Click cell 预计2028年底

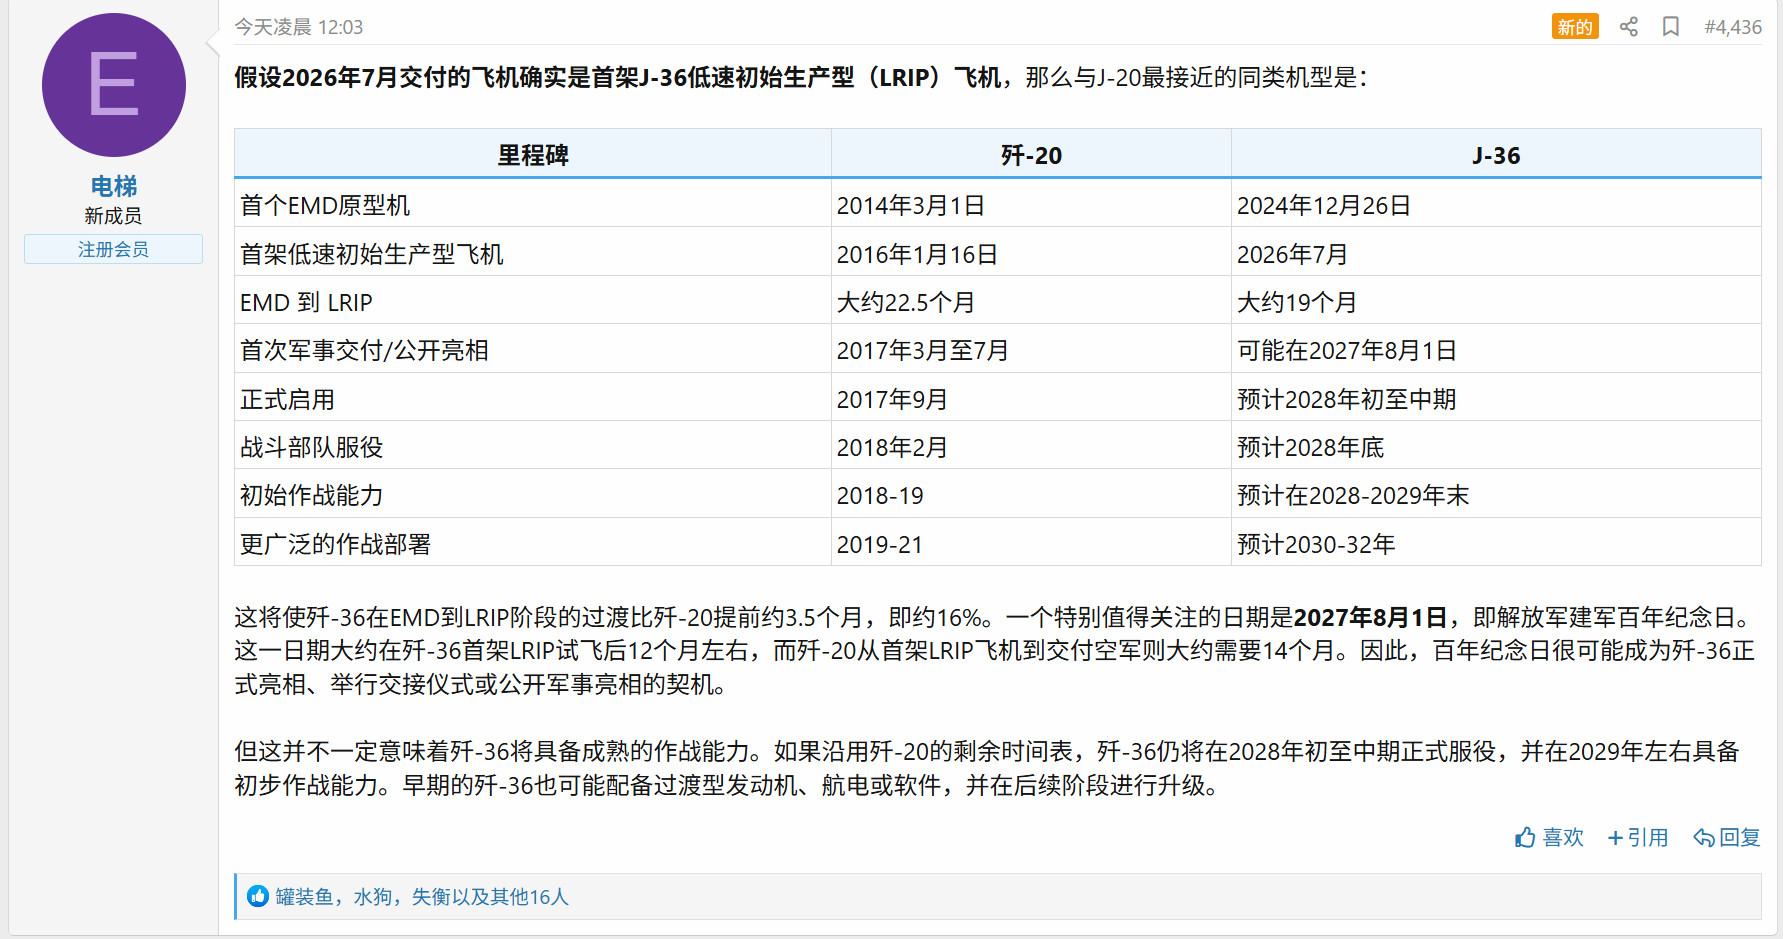[x=1496, y=447]
